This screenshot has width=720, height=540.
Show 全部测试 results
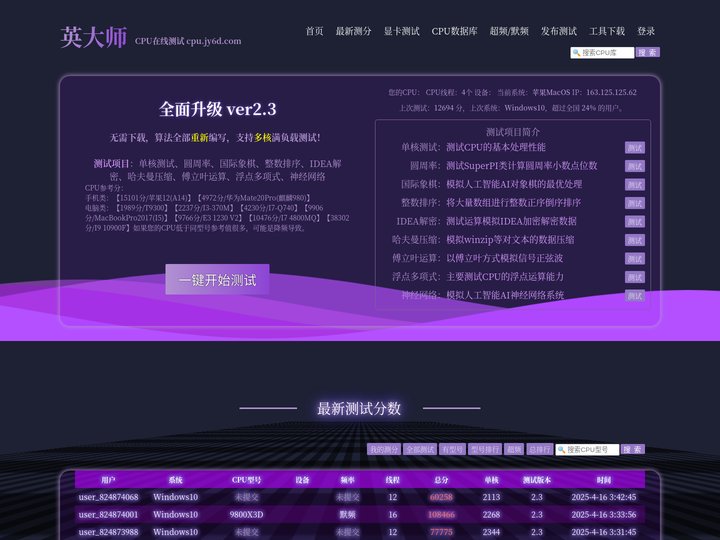420,450
